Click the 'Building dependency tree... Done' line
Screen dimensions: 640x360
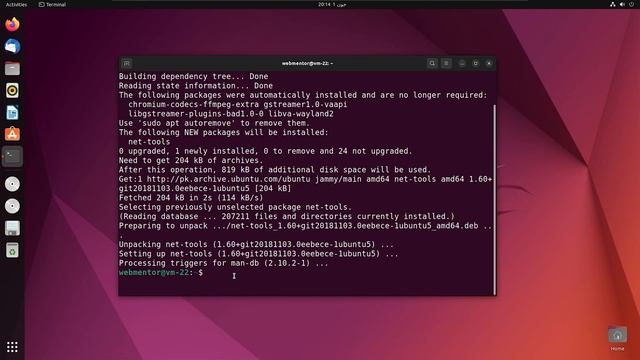[x=193, y=76]
